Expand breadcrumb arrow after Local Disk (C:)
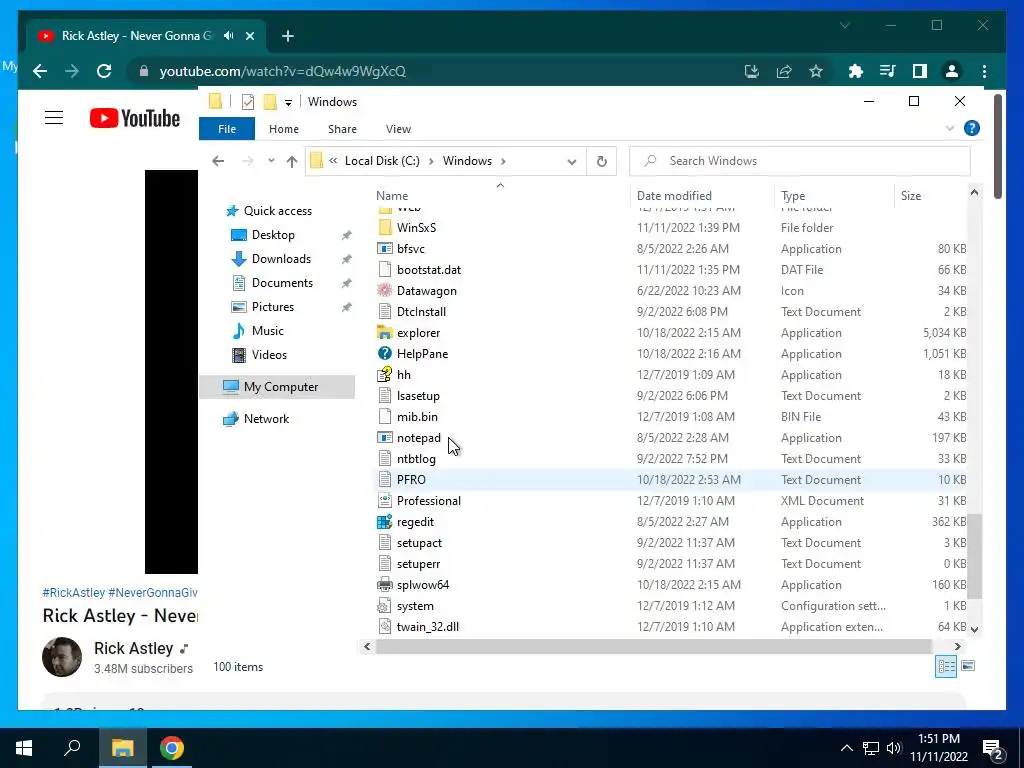The height and width of the screenshot is (768, 1024). tap(431, 161)
